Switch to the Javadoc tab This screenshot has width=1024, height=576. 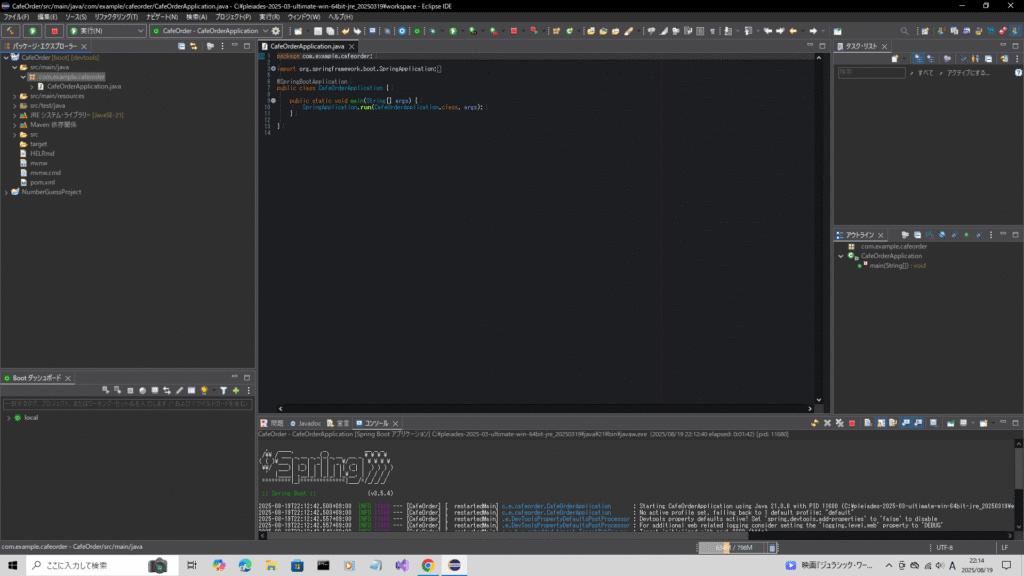306,423
